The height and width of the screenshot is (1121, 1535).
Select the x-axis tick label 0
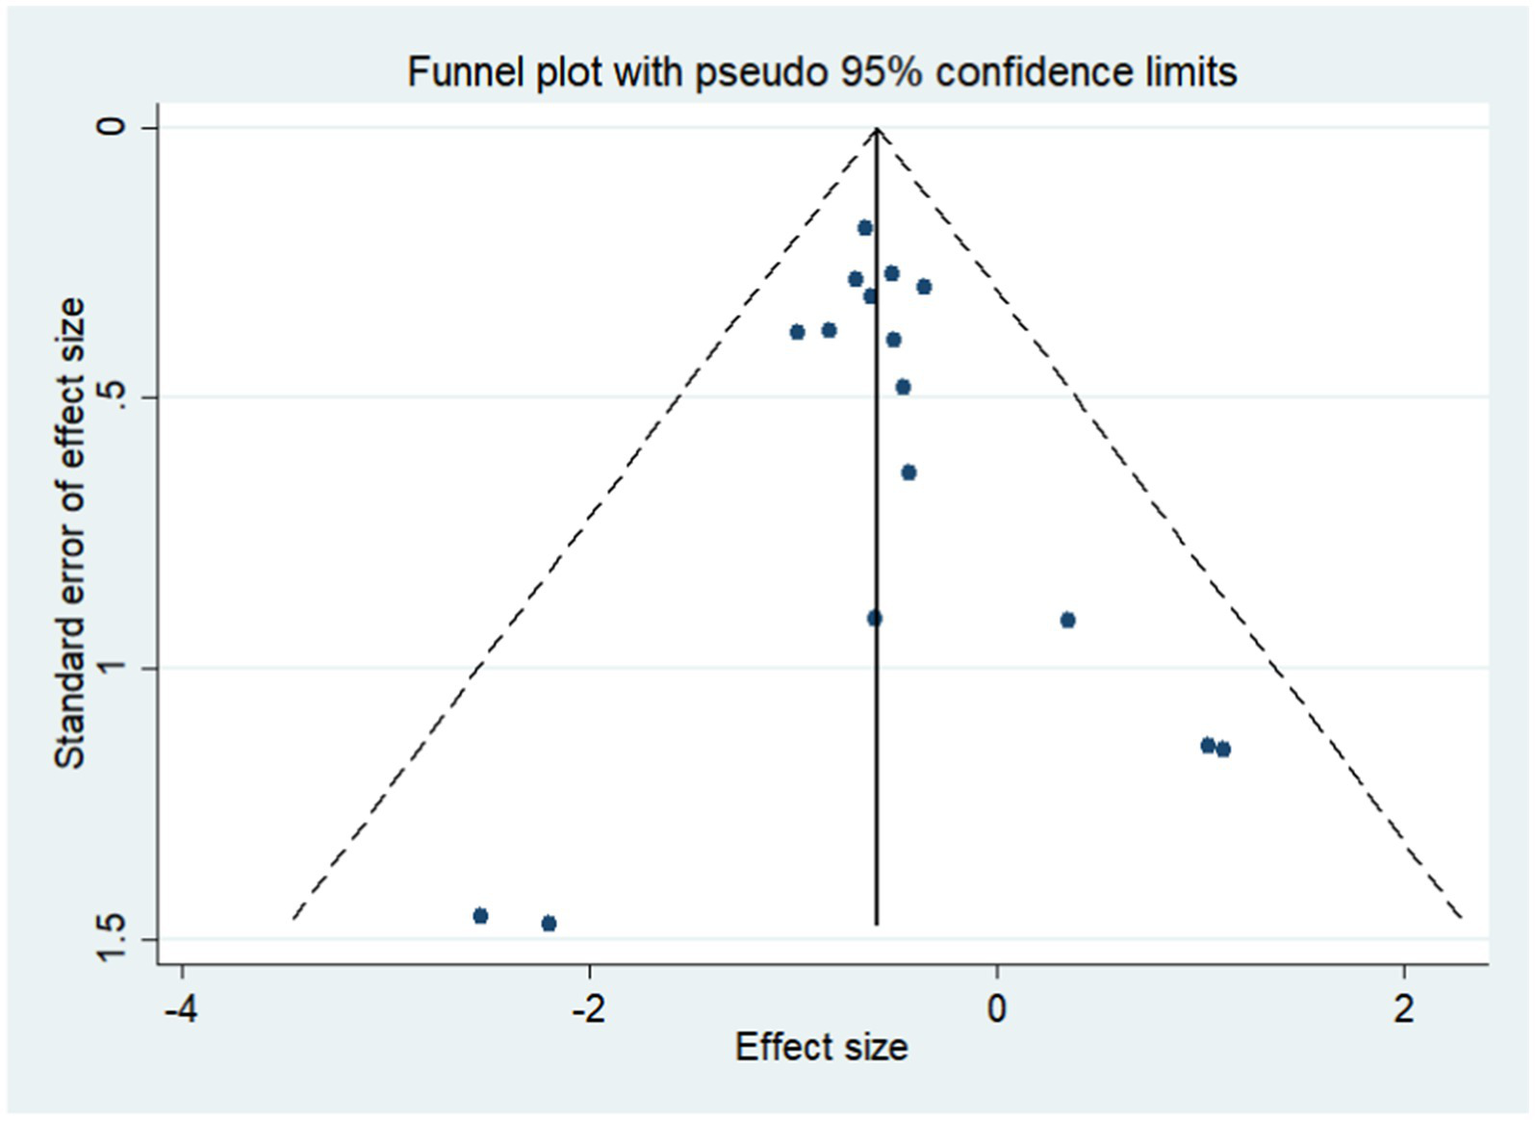click(x=996, y=1009)
